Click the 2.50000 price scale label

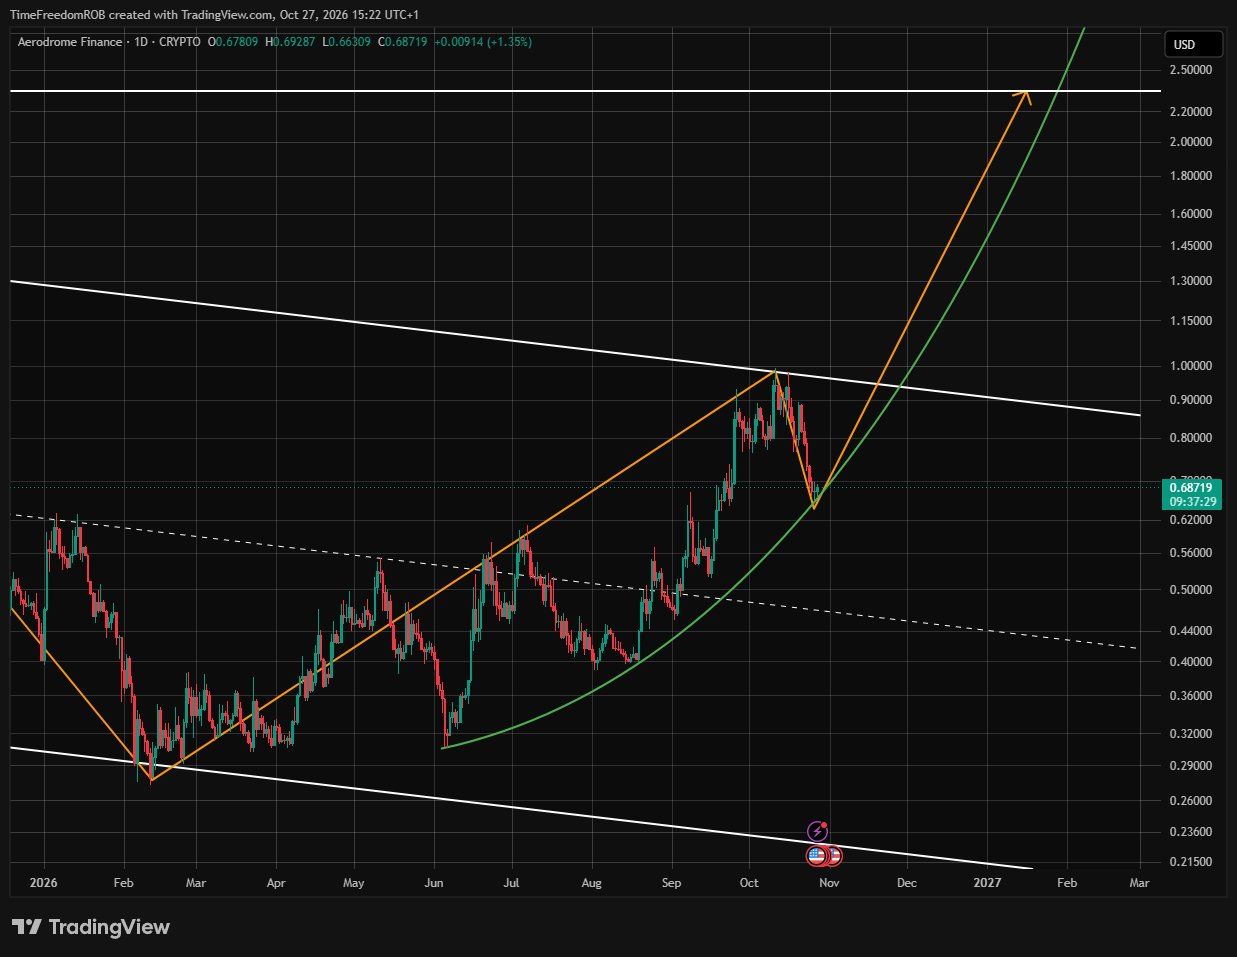1190,70
